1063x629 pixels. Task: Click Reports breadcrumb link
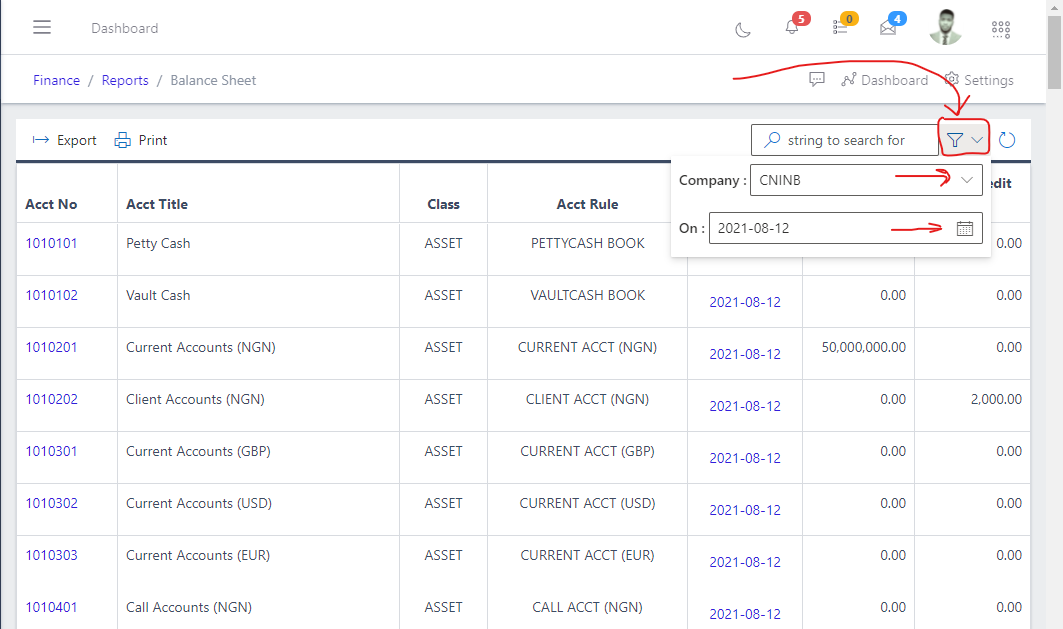point(125,80)
